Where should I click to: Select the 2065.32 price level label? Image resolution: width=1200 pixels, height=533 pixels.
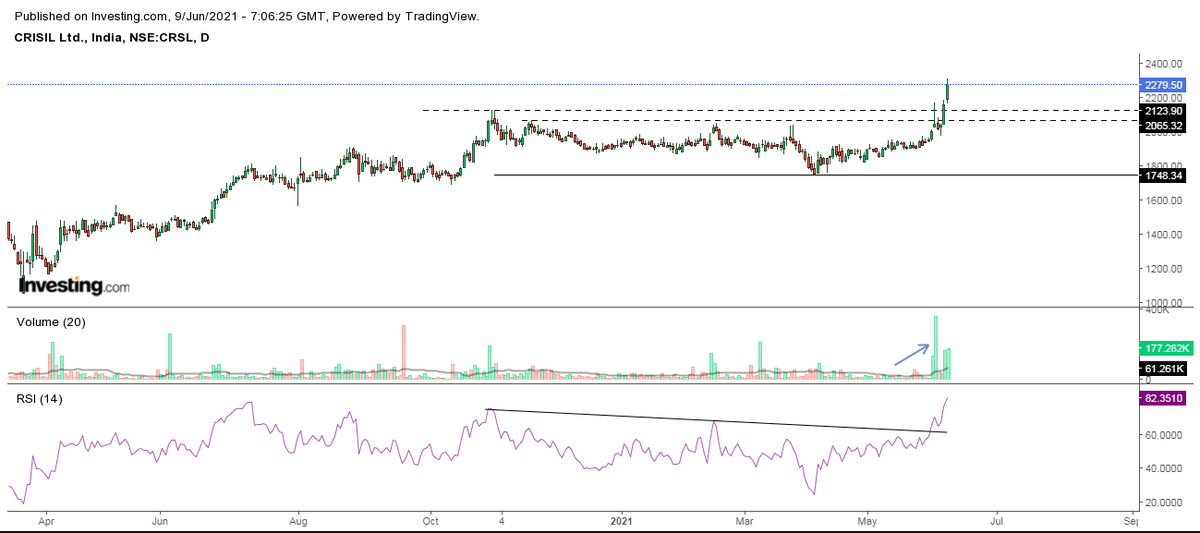coord(1163,127)
